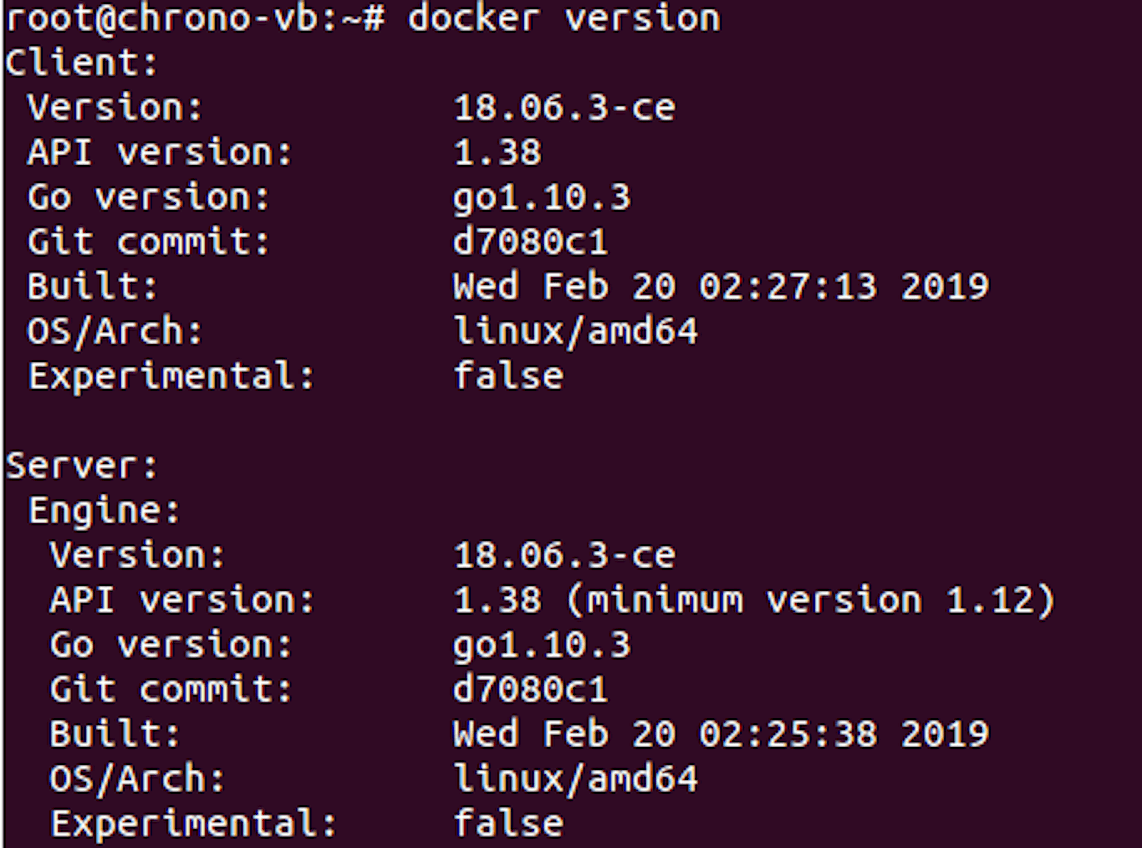Click the Client Git commit hash d7080c1
Screen dimensions: 1142x848
530,242
